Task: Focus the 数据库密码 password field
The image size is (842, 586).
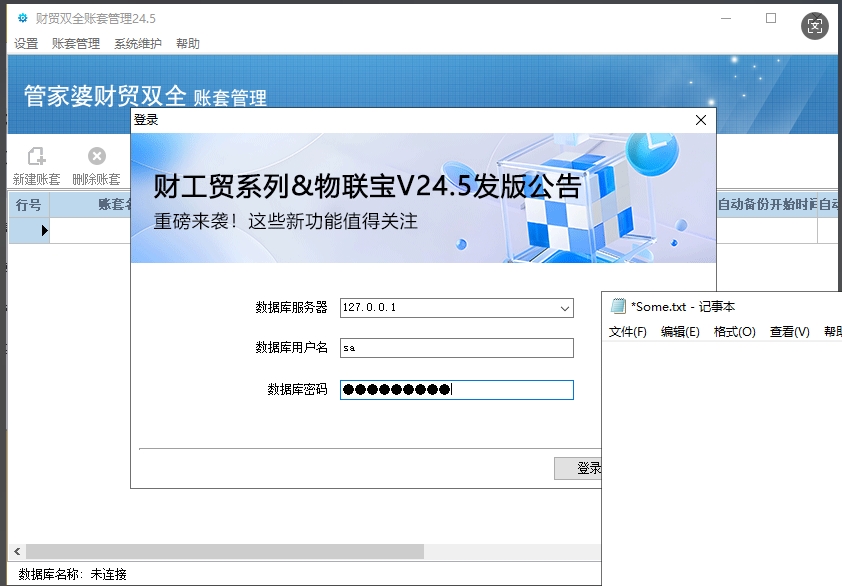Action: [456, 390]
